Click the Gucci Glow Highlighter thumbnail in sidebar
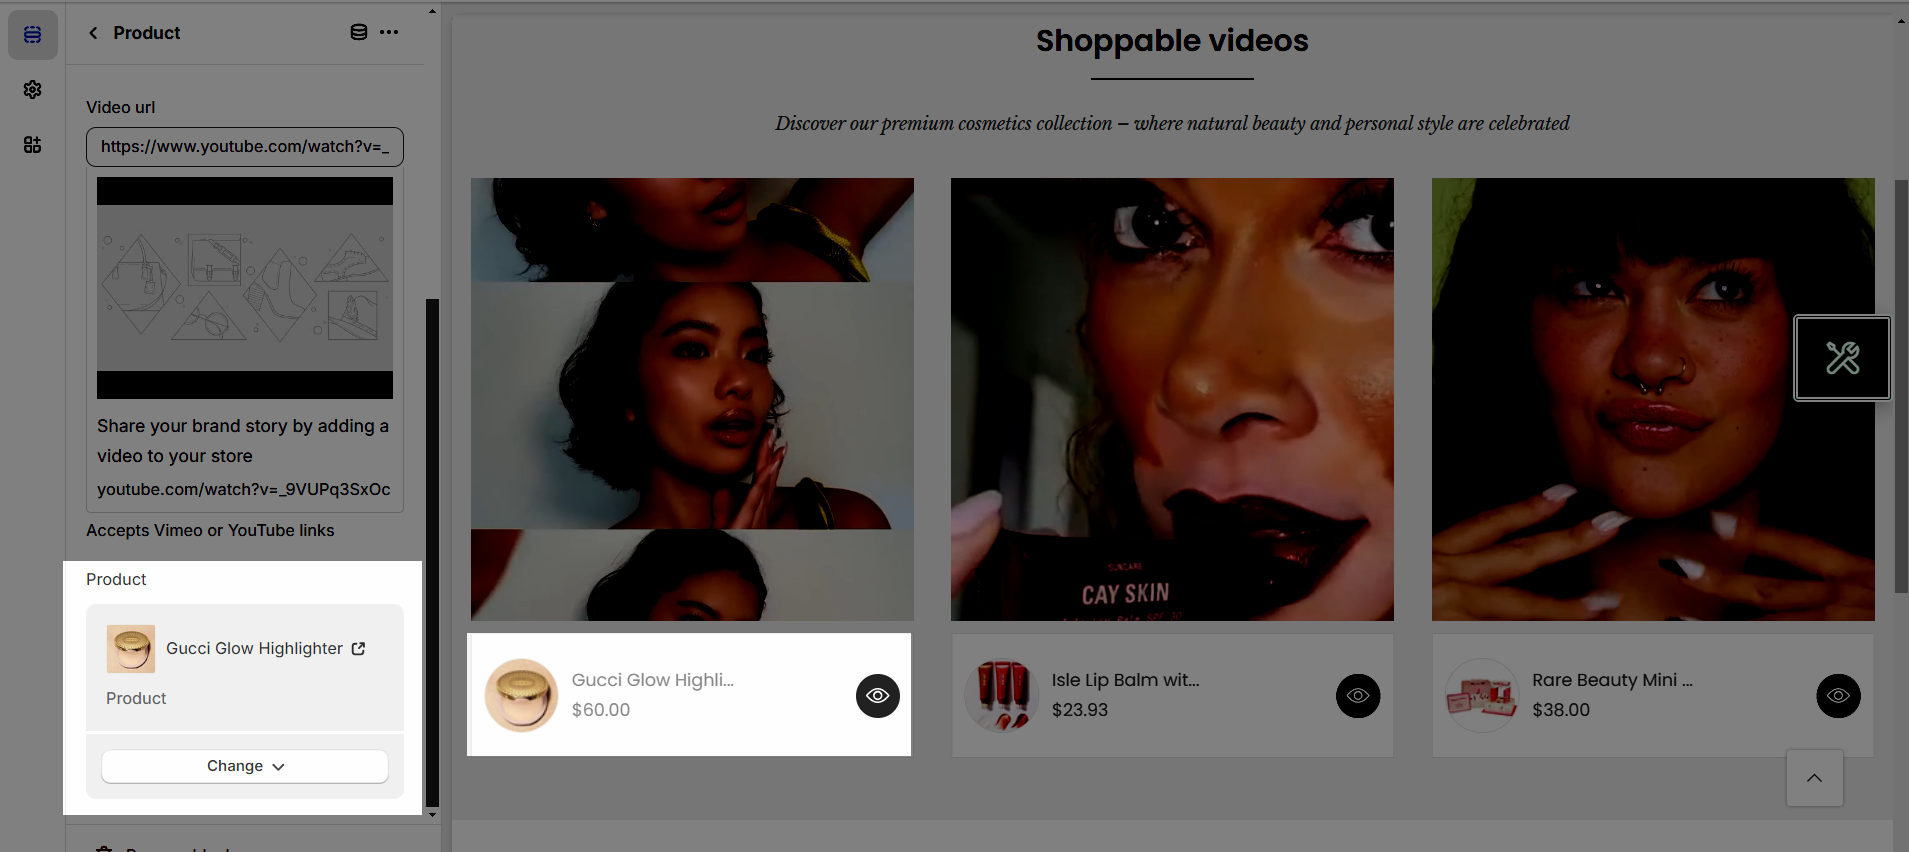 [x=131, y=649]
